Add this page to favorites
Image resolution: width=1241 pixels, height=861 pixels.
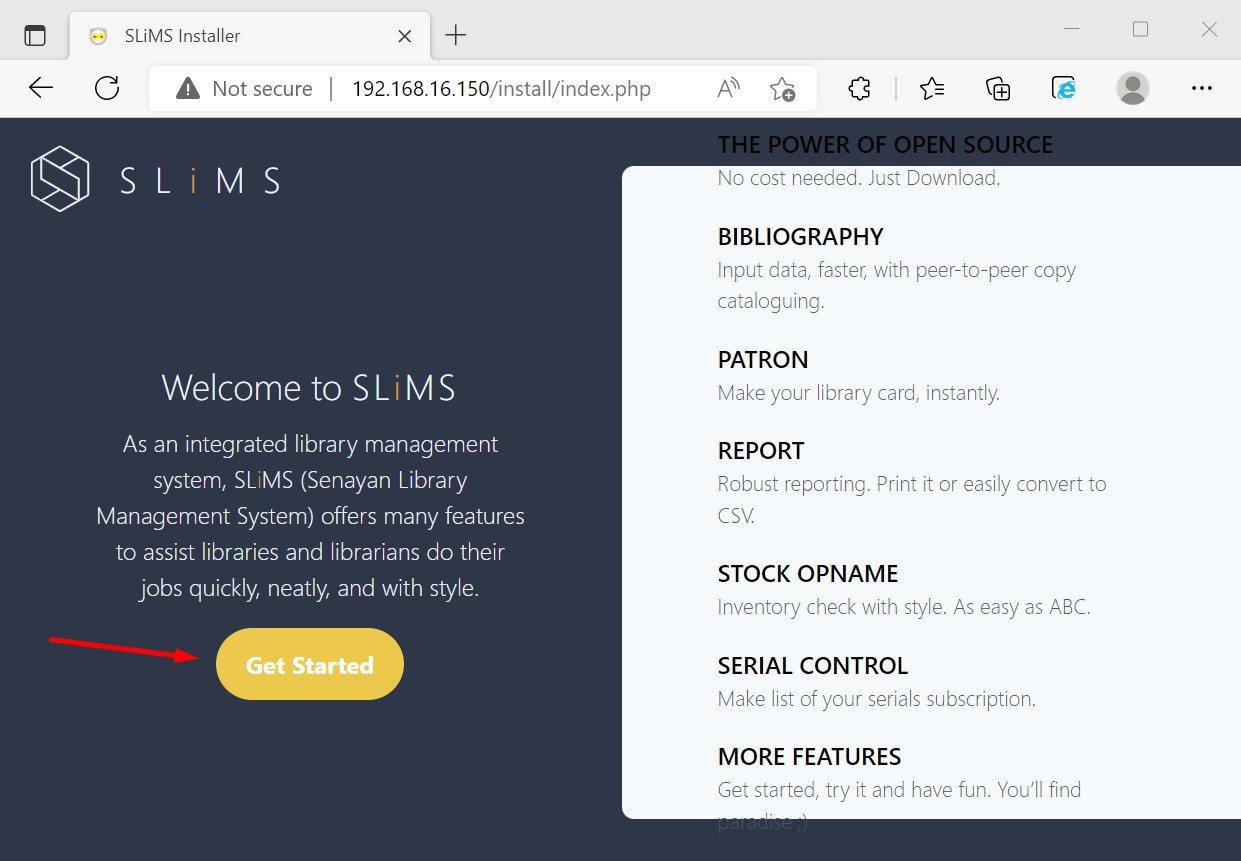[782, 89]
